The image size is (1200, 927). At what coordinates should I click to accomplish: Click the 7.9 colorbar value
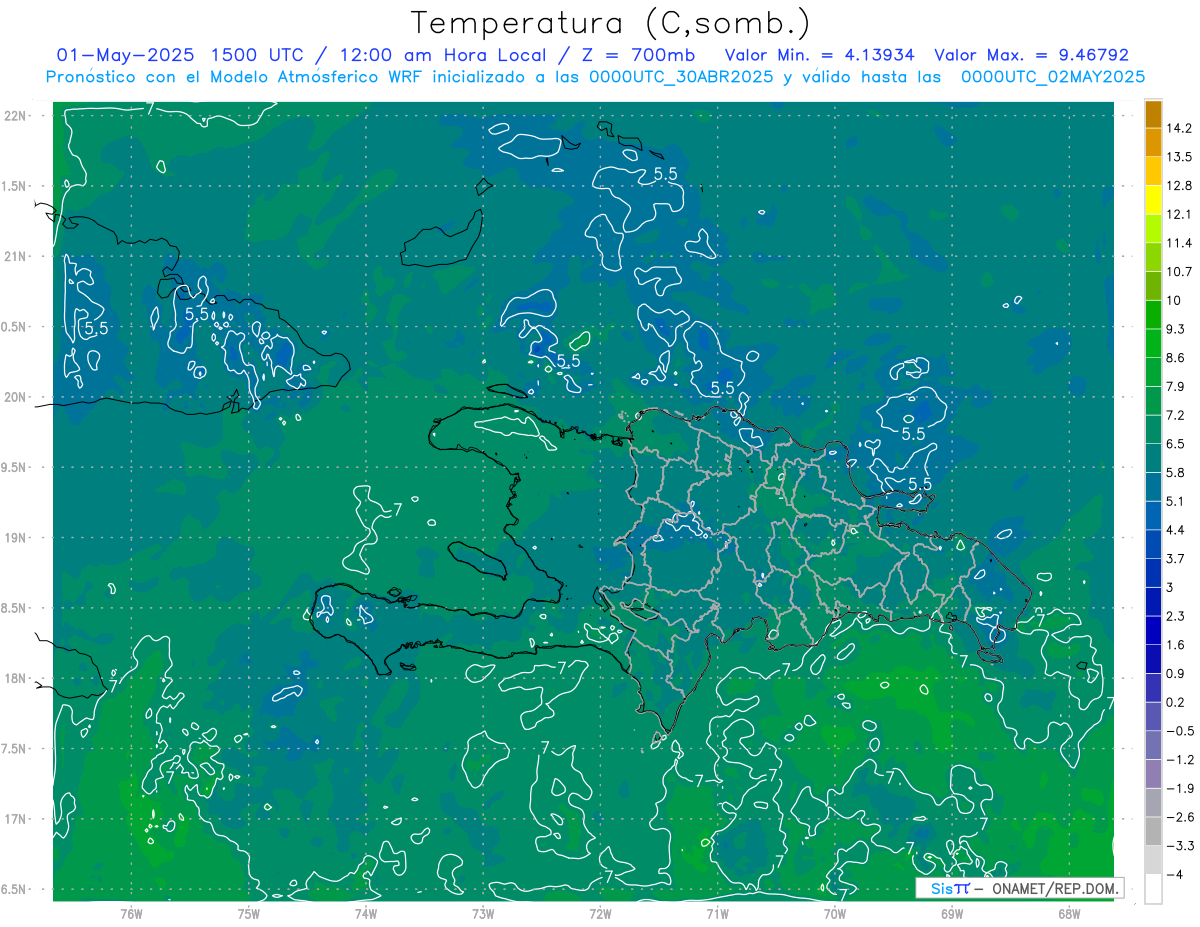click(1175, 387)
